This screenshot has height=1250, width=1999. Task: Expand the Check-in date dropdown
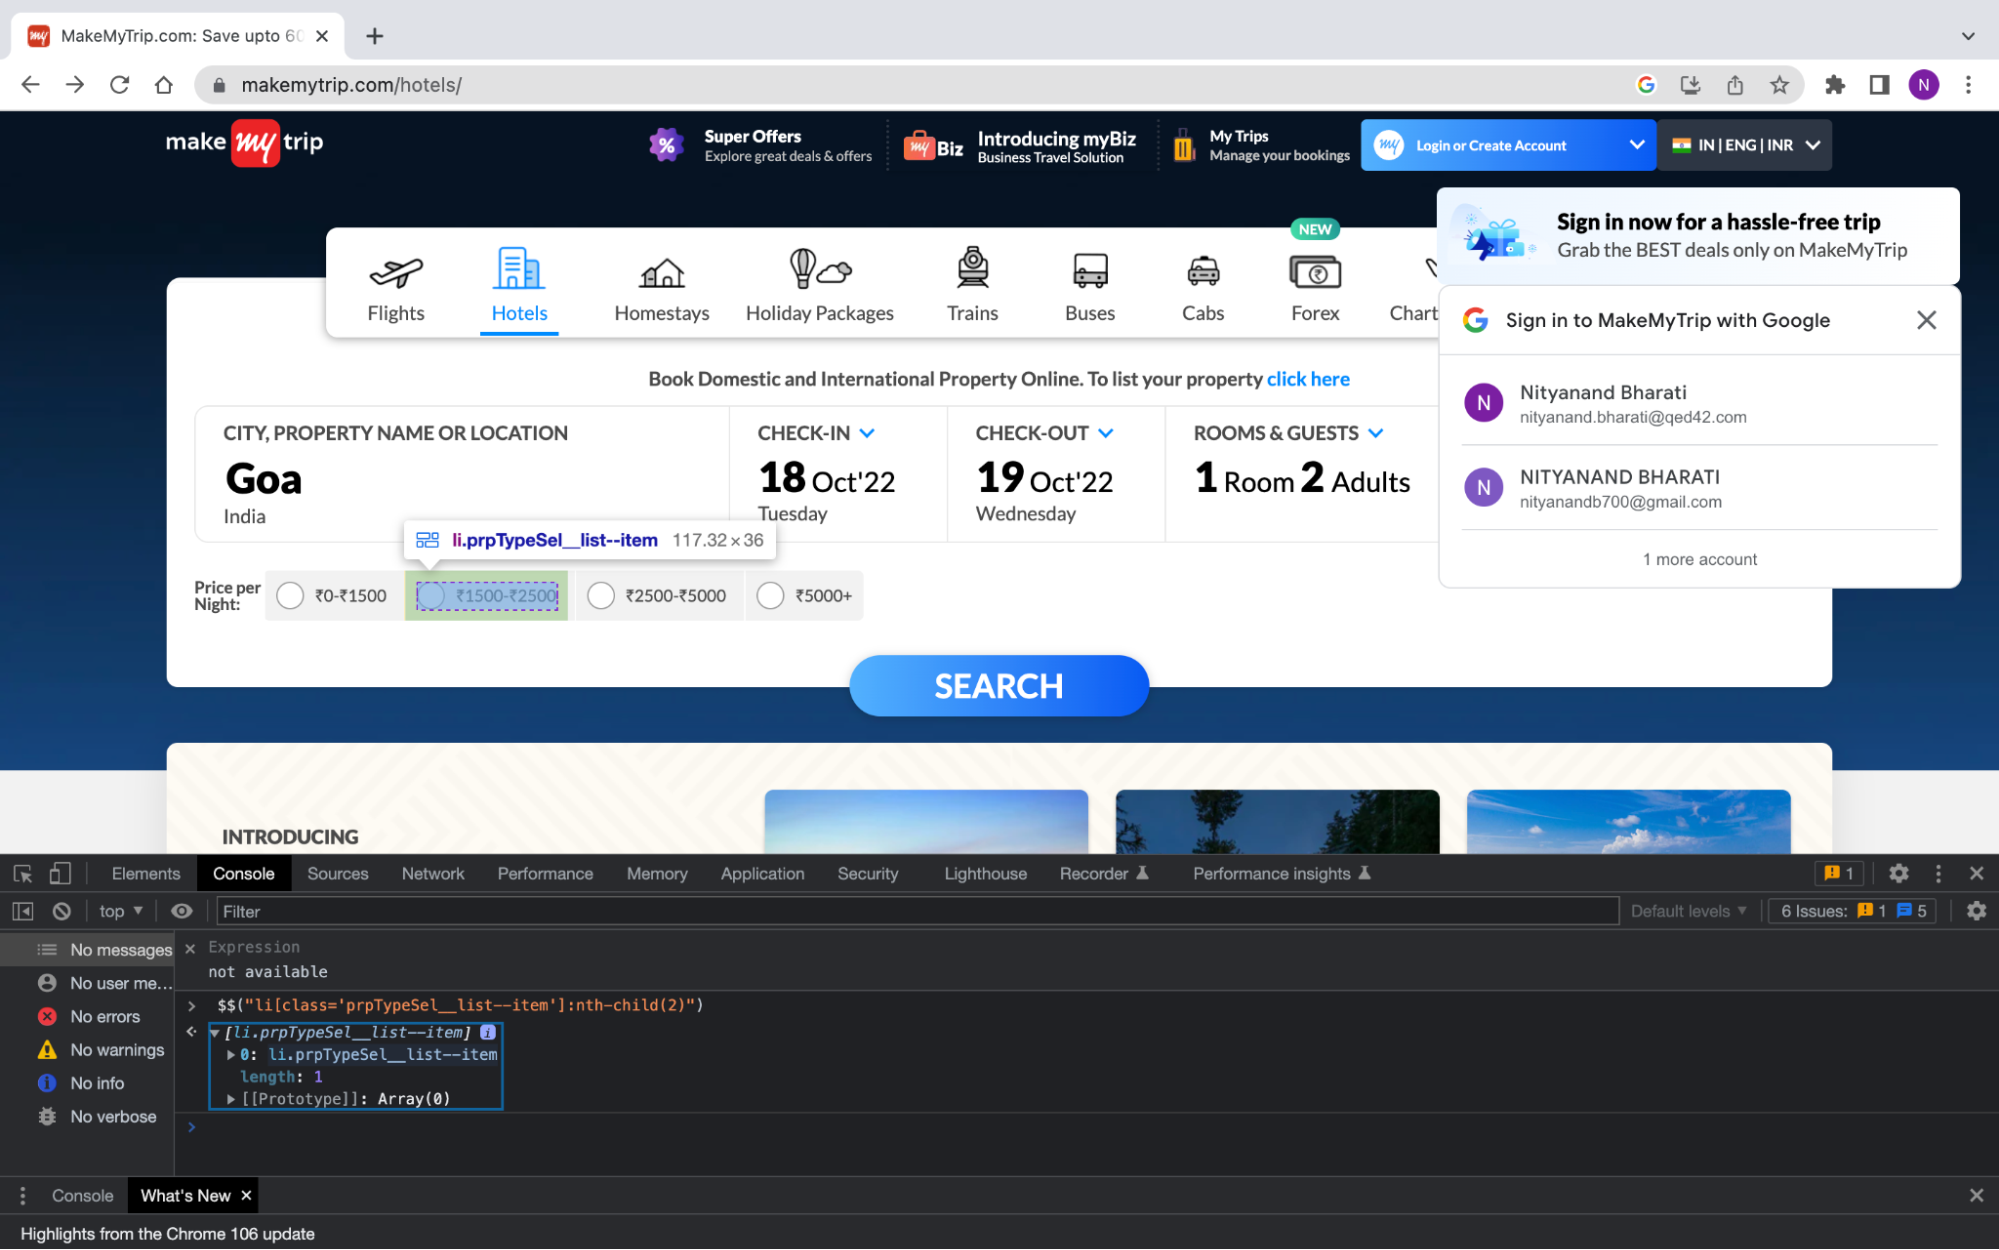(866, 433)
